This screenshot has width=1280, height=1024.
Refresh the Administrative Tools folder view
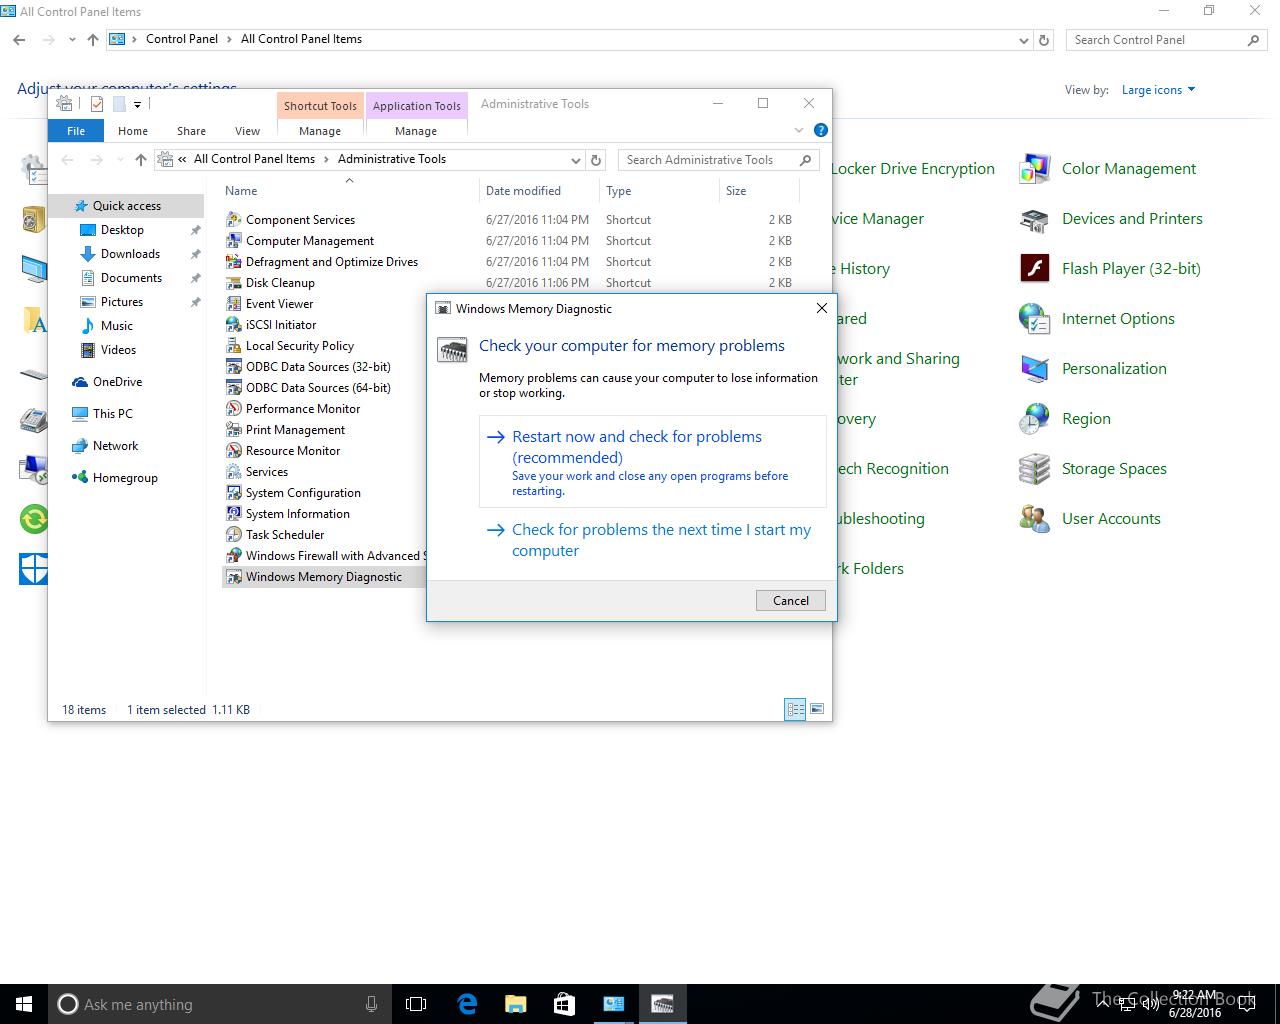(596, 160)
